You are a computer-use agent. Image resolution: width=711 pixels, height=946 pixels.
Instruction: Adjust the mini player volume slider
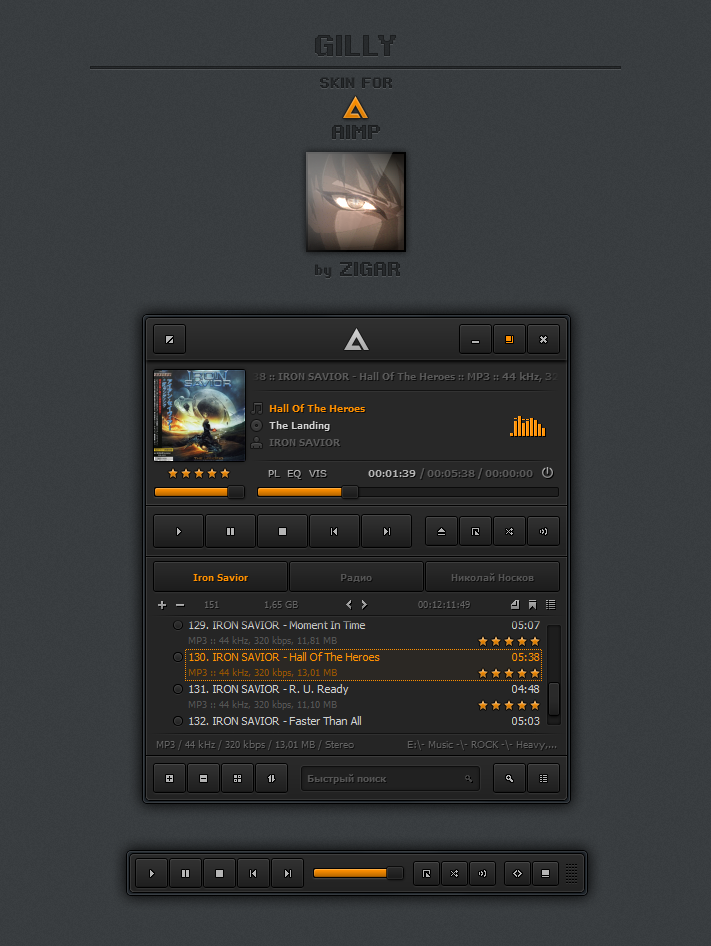pos(359,873)
